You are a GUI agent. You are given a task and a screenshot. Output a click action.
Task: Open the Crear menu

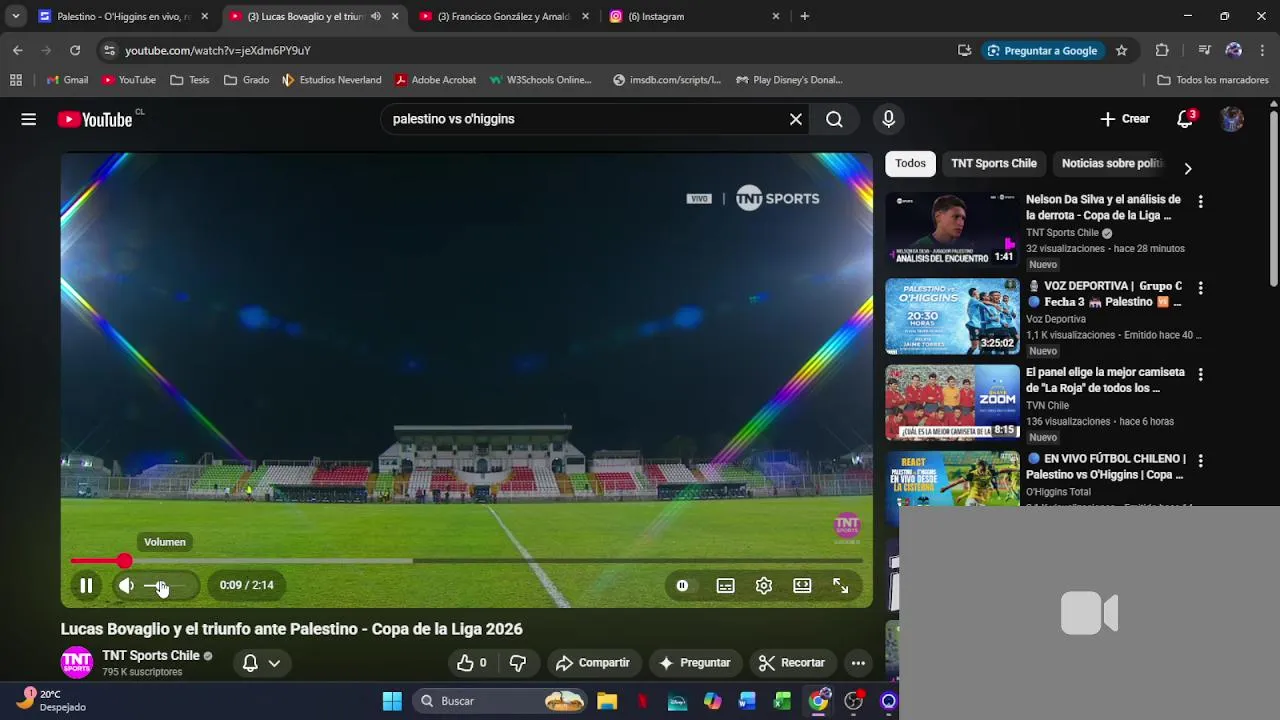1125,119
